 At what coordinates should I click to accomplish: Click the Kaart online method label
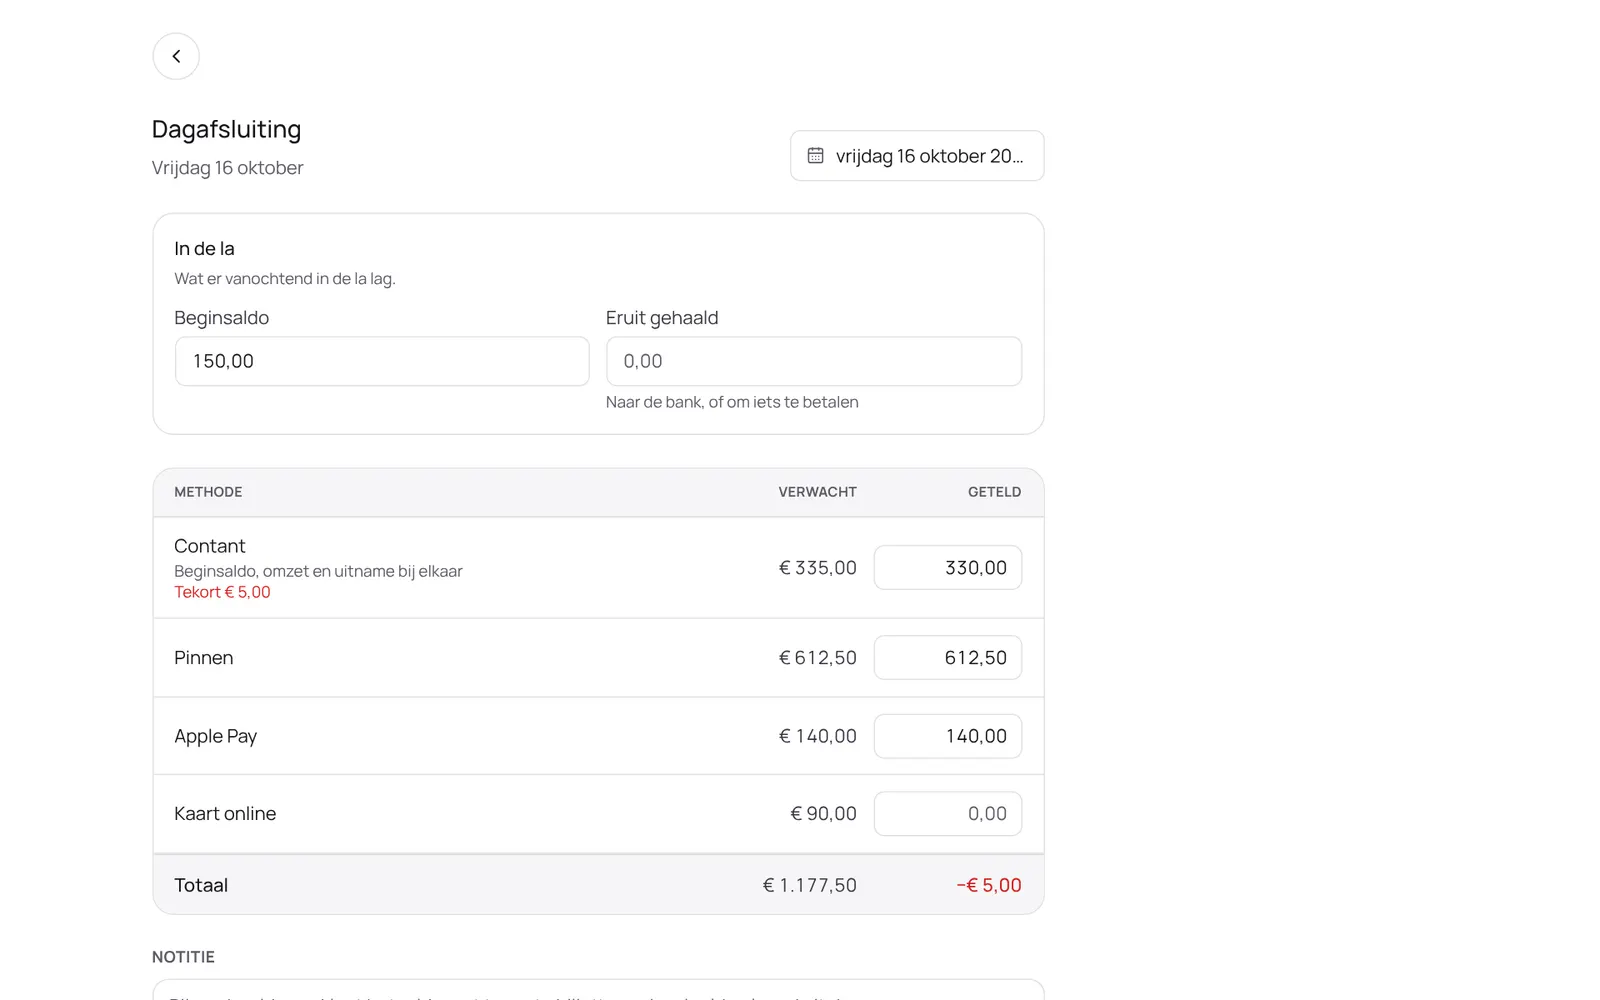[225, 814]
